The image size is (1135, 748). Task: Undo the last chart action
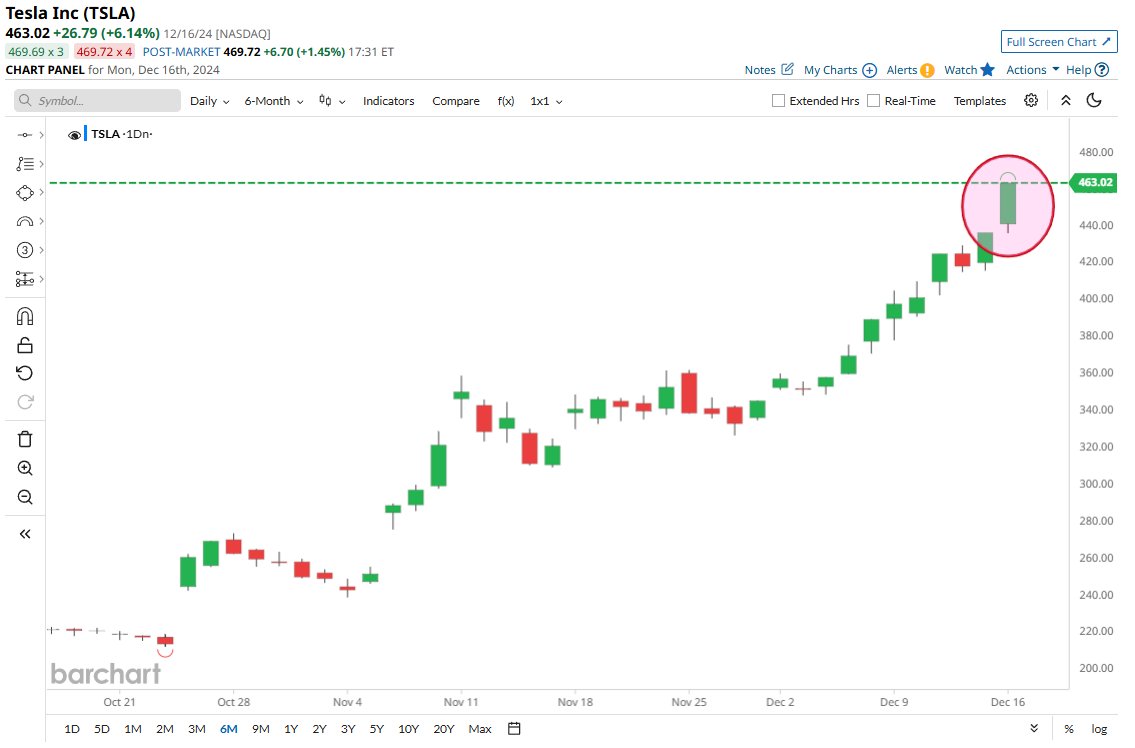(x=25, y=373)
